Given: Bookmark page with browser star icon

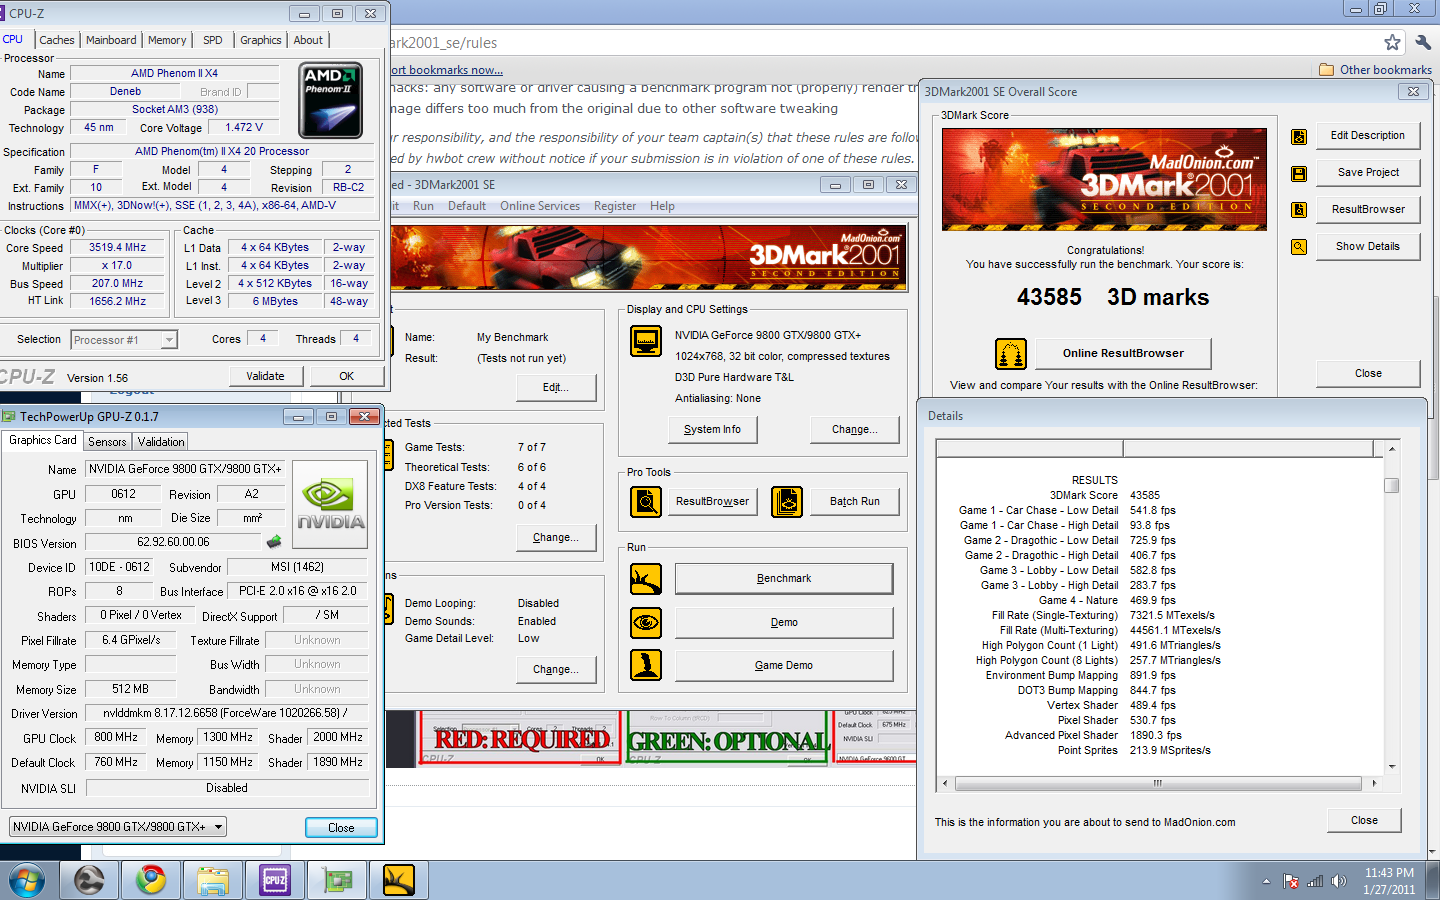Looking at the screenshot, I should tap(1392, 42).
